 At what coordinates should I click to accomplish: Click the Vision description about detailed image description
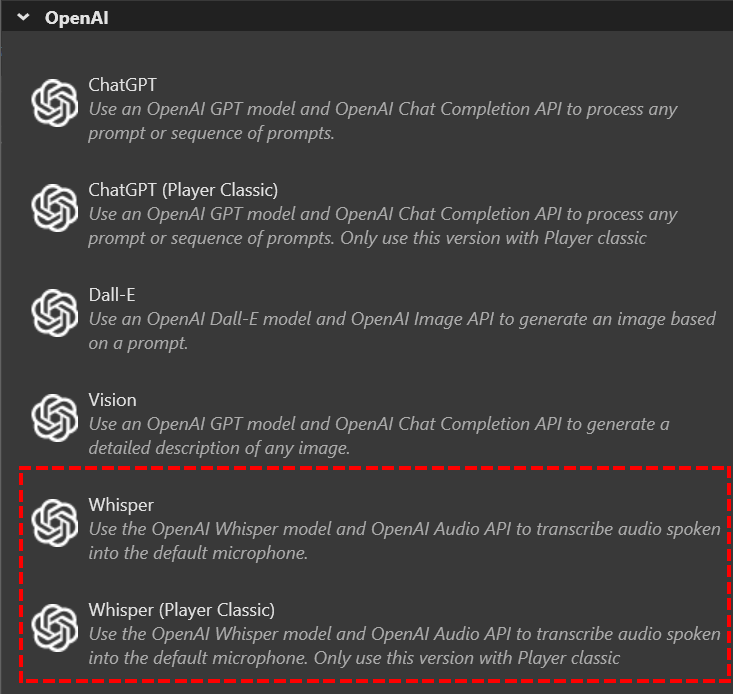point(379,436)
